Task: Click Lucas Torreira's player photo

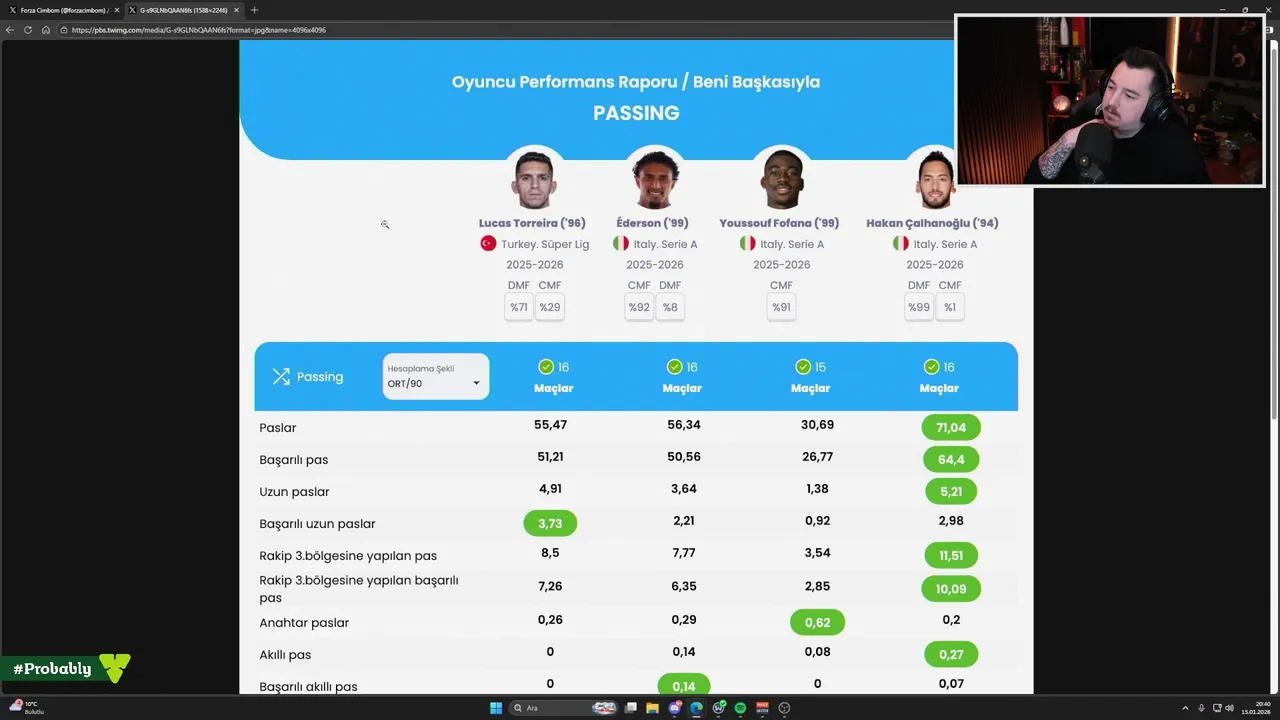Action: [x=534, y=180]
